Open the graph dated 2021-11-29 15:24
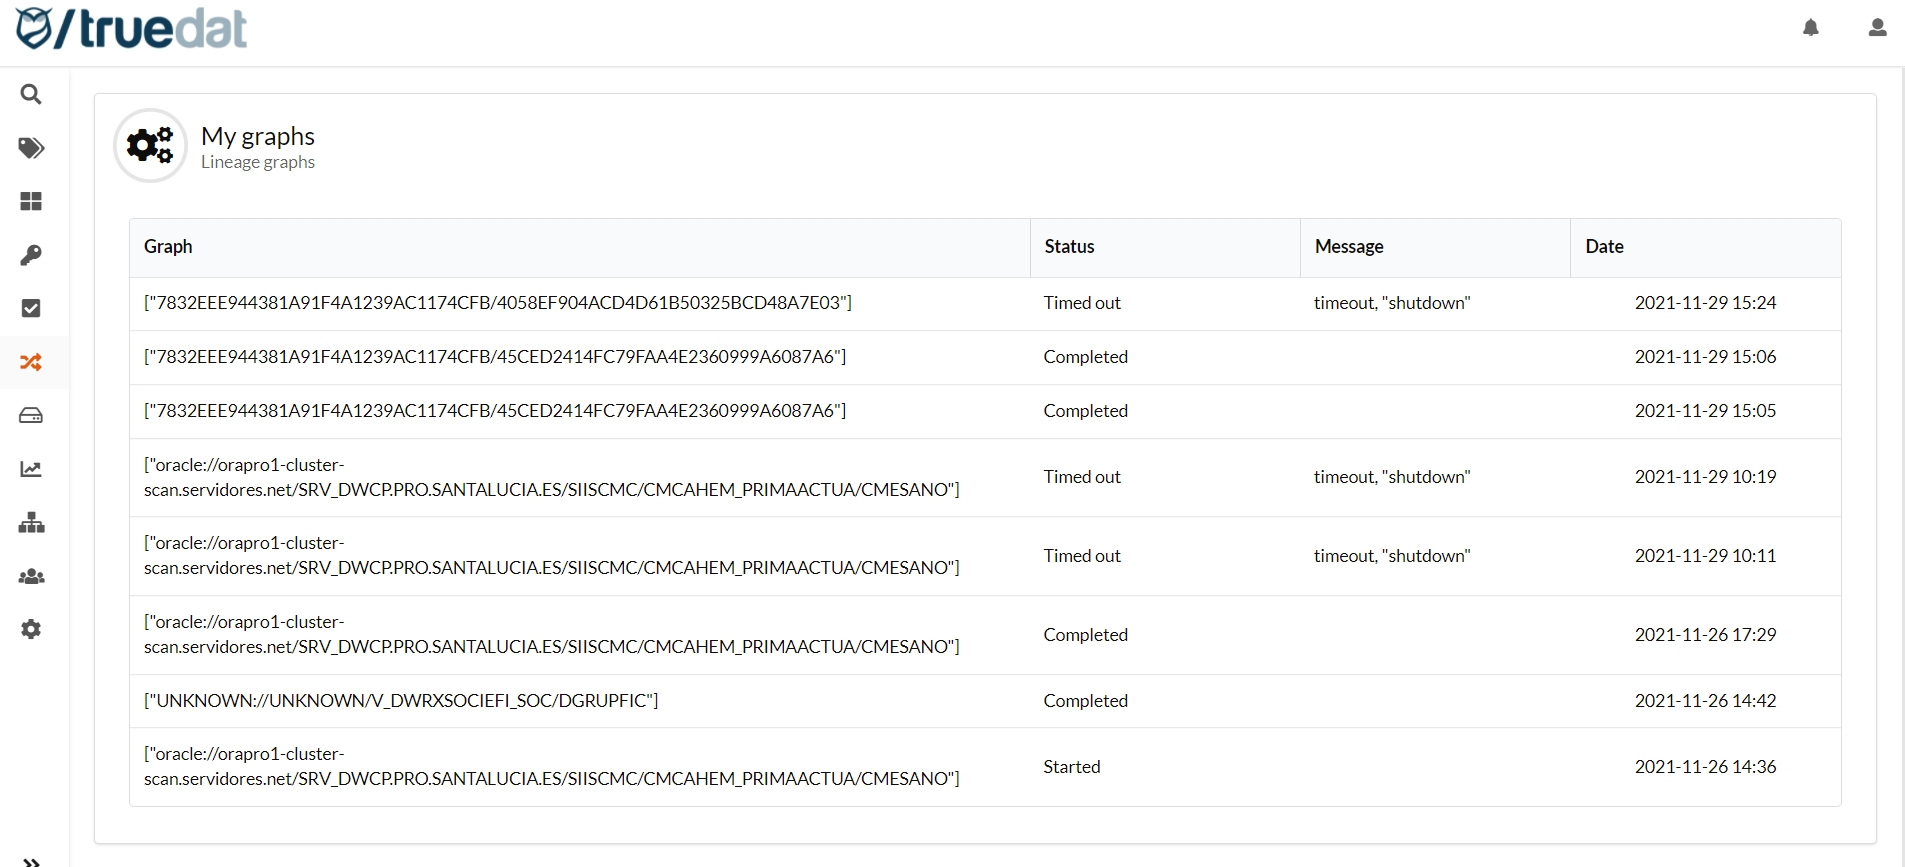This screenshot has height=867, width=1905. click(x=497, y=303)
